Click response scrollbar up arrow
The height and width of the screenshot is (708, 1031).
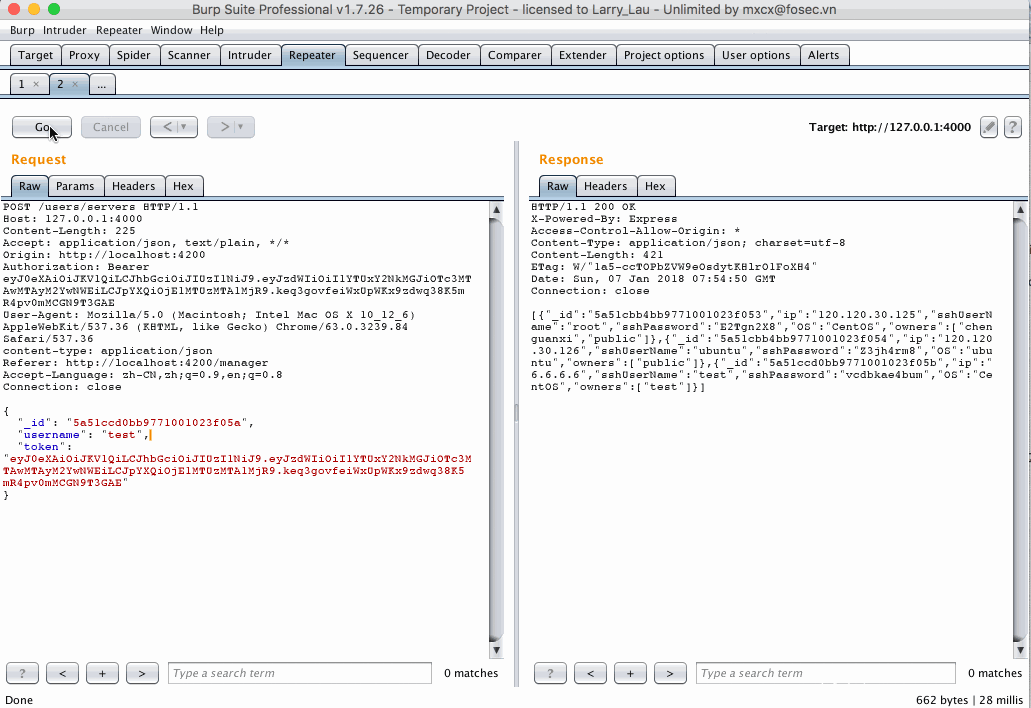point(1020,210)
